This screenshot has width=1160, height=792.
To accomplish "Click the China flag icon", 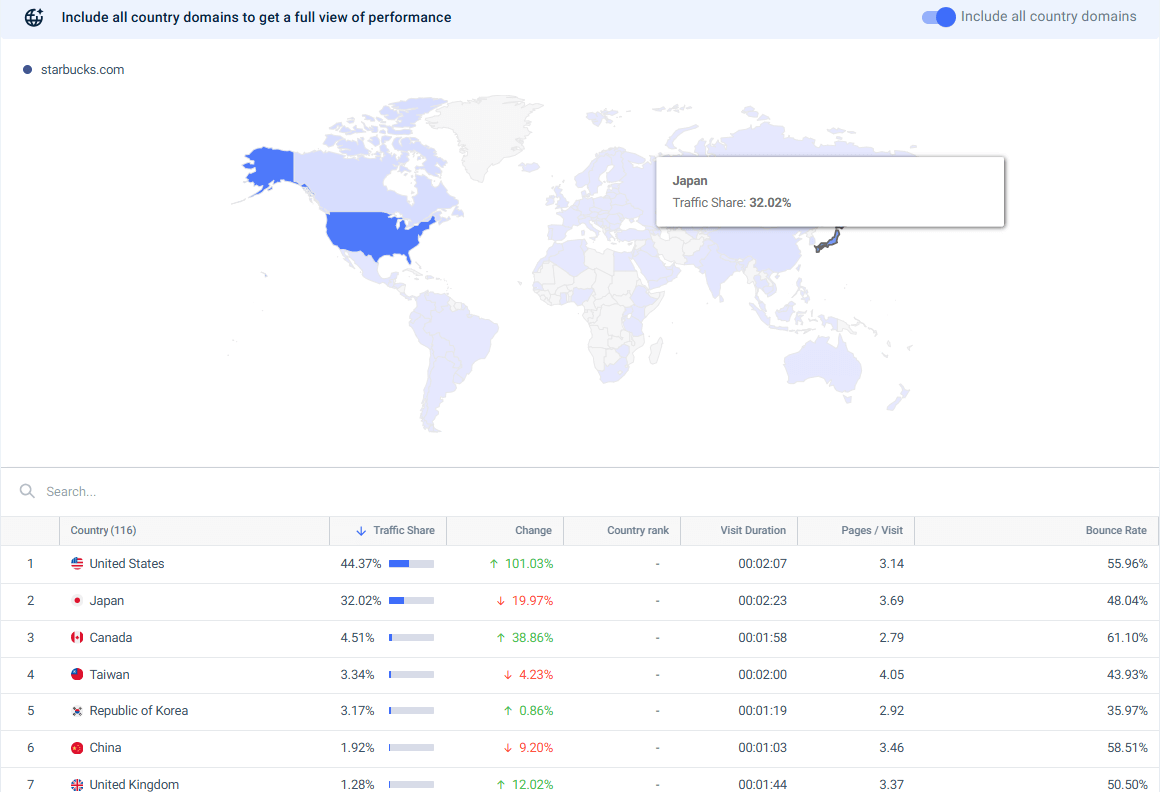I will [77, 748].
